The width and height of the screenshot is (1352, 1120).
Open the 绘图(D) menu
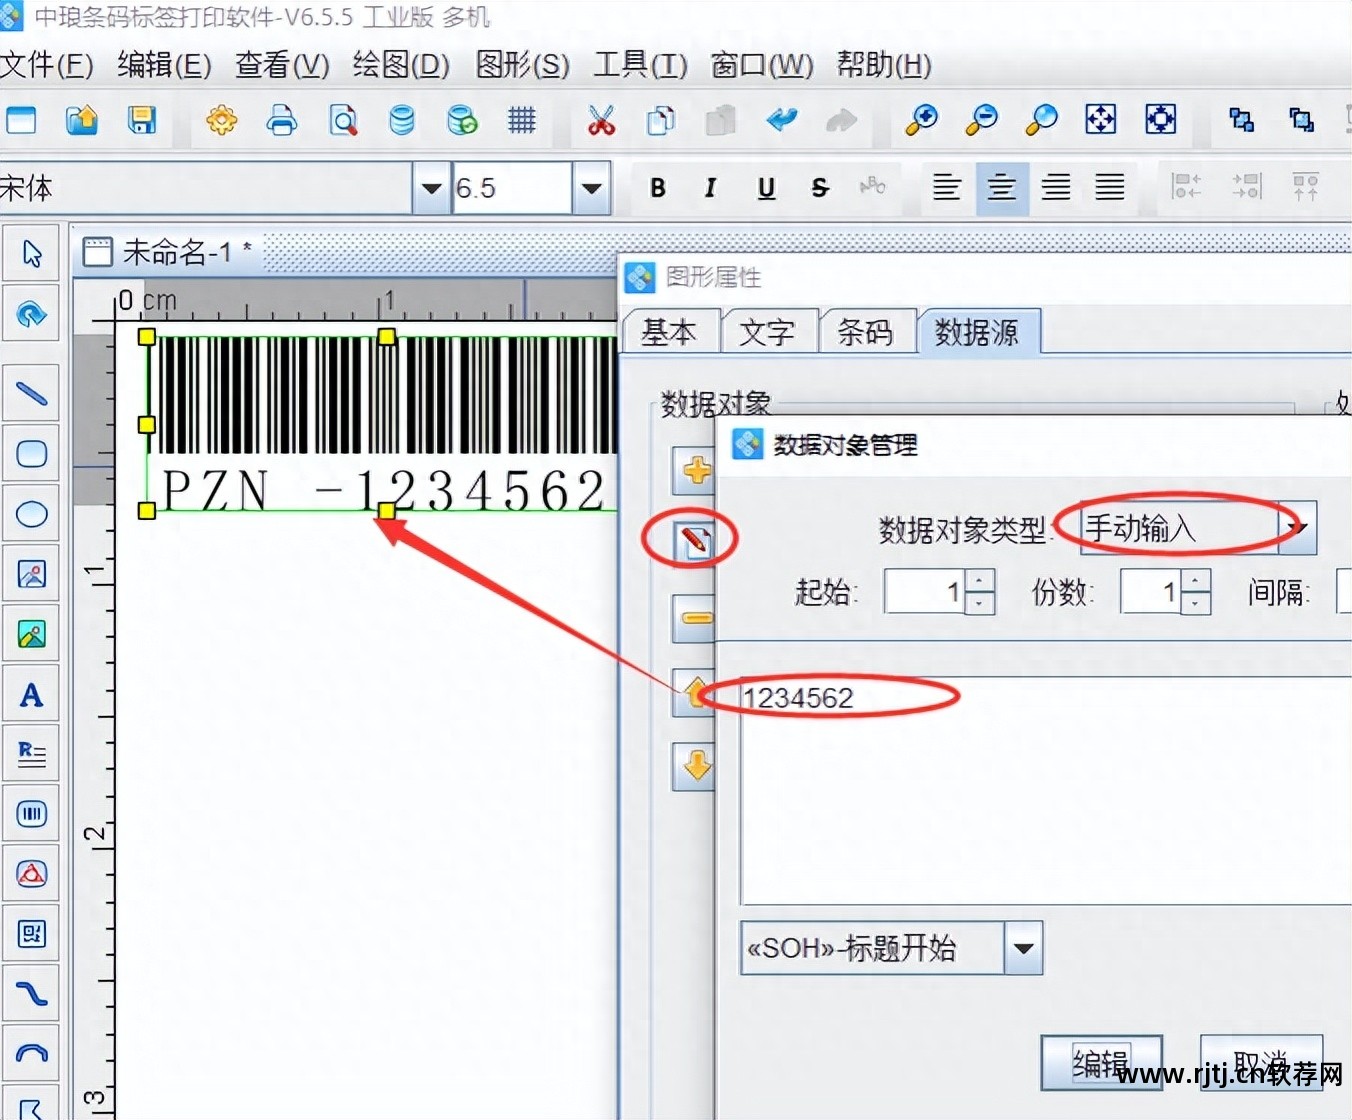(x=401, y=65)
